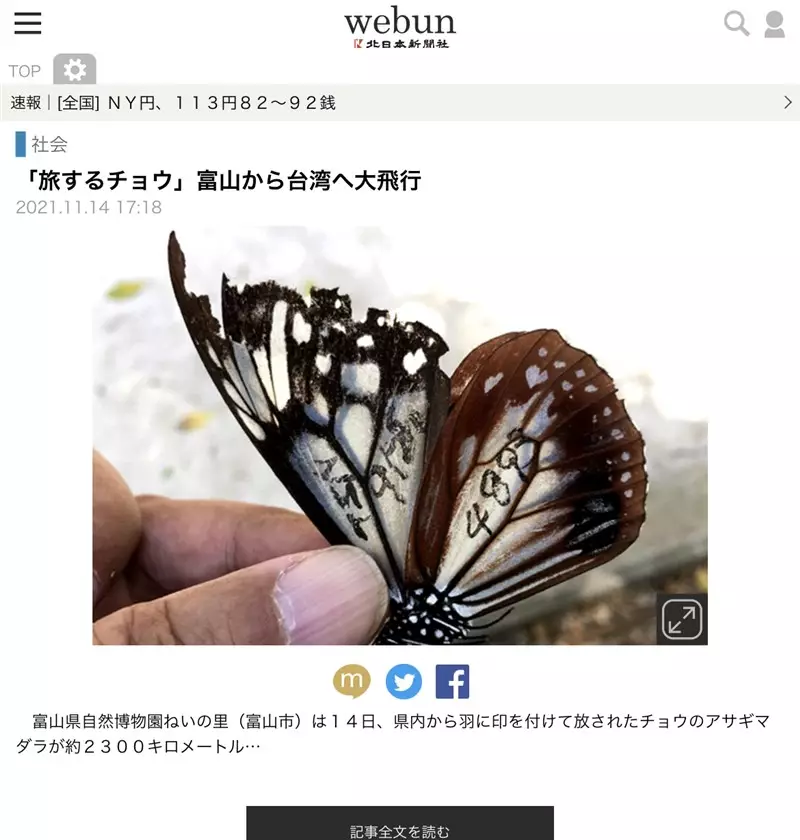Click the 記事全文を読む button
Image resolution: width=800 pixels, height=840 pixels.
[400, 823]
